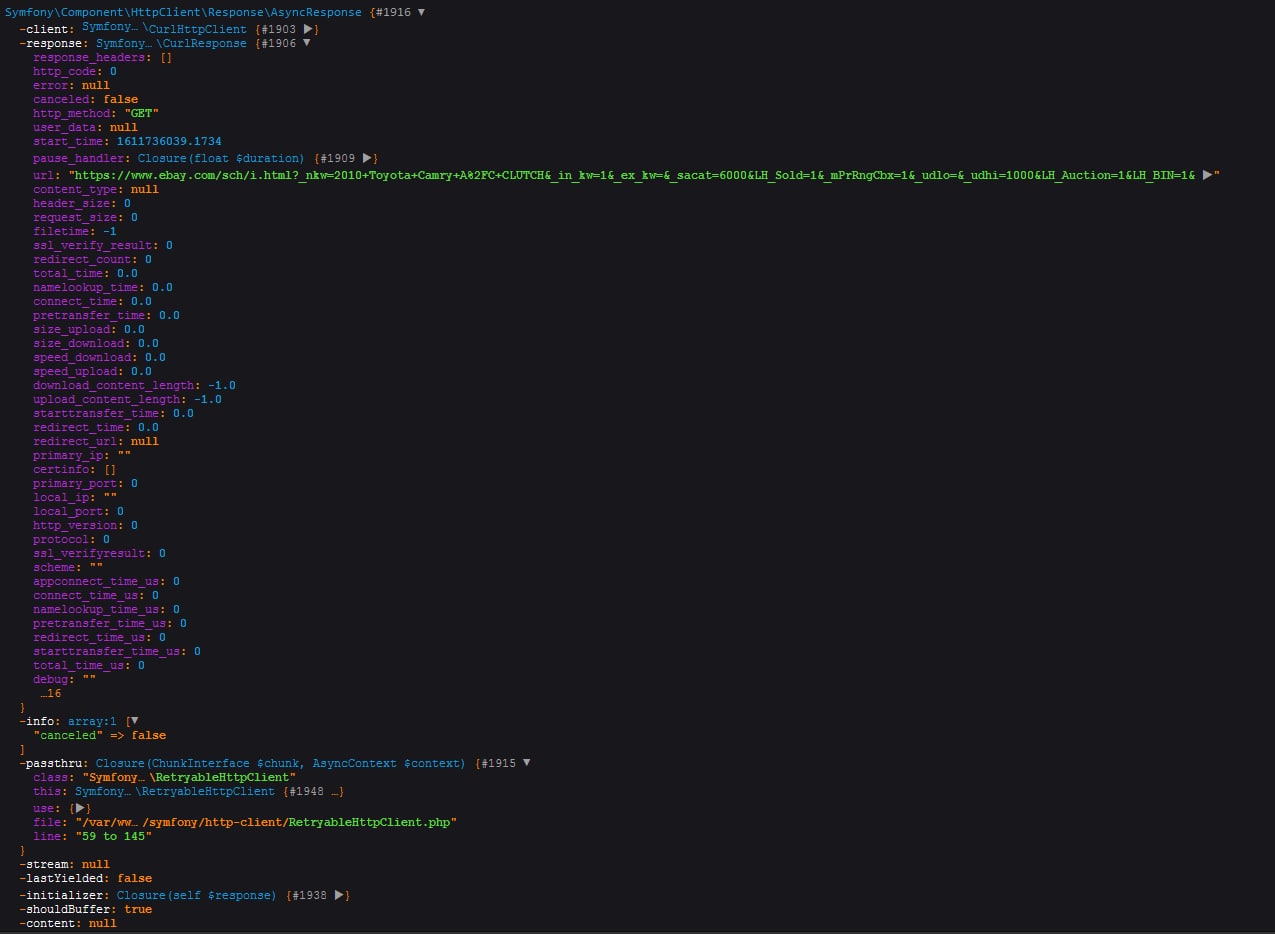Click the download_content_length: -1.0 row
This screenshot has height=934, width=1275.
tap(134, 385)
